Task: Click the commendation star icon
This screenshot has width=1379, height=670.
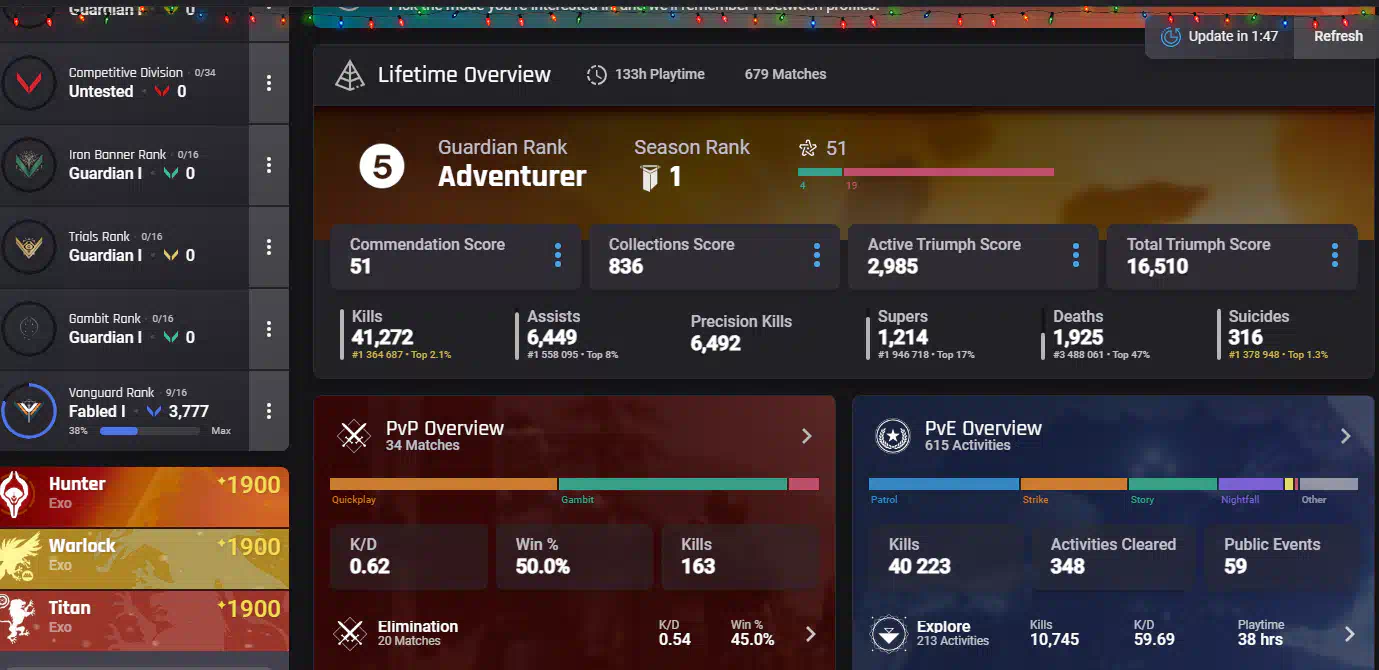Action: click(808, 148)
